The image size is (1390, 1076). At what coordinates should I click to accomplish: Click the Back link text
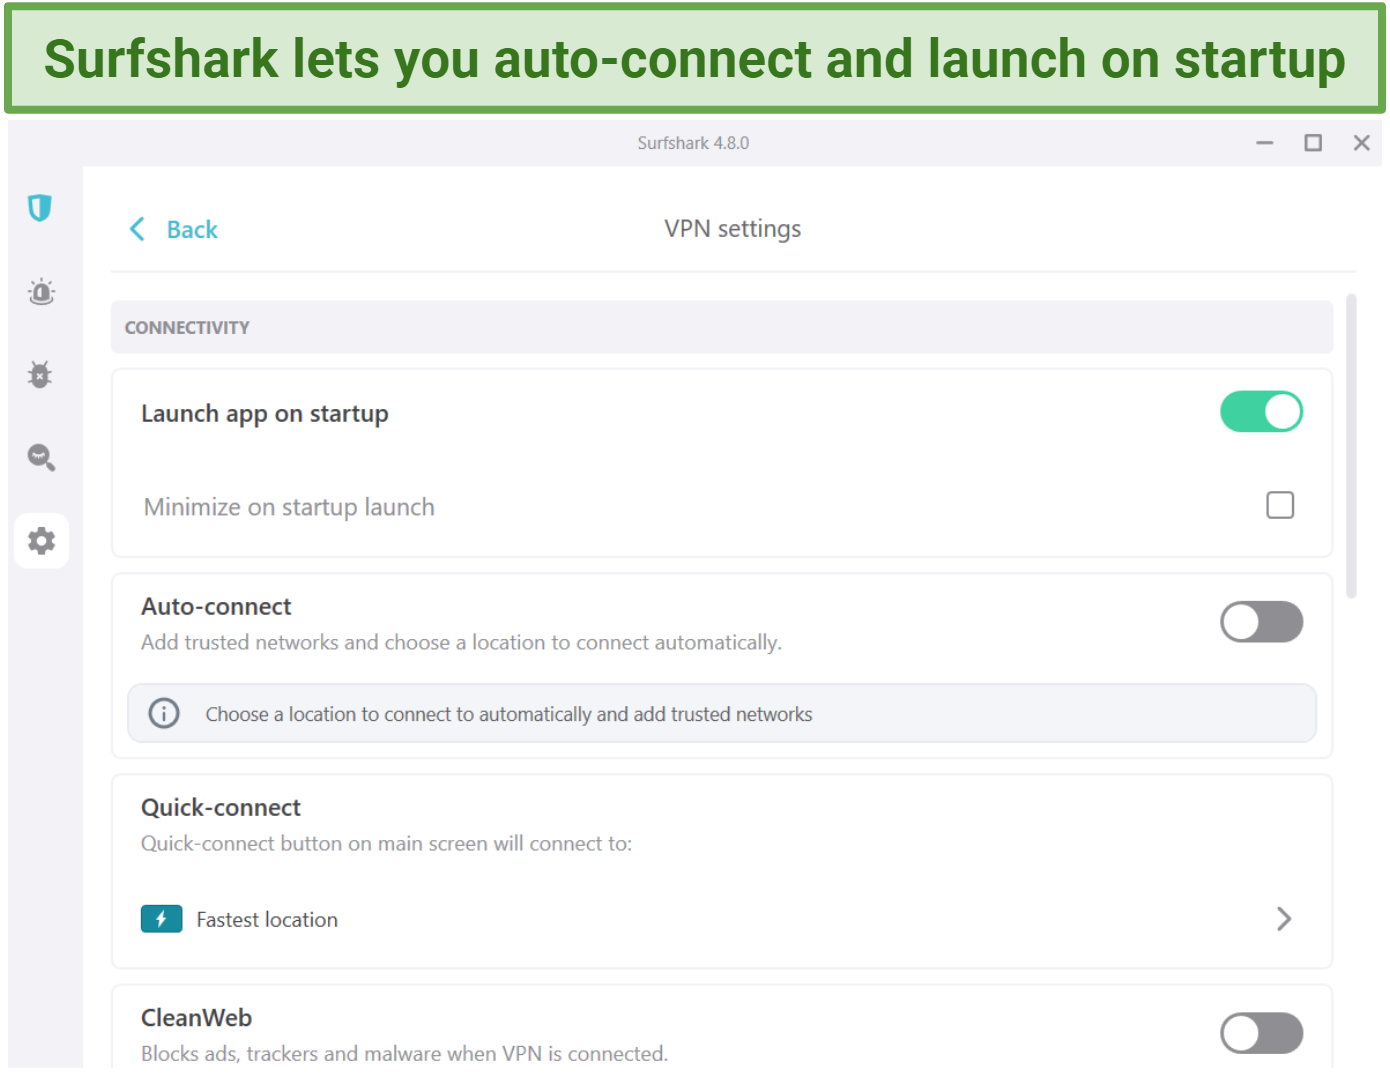(x=192, y=230)
